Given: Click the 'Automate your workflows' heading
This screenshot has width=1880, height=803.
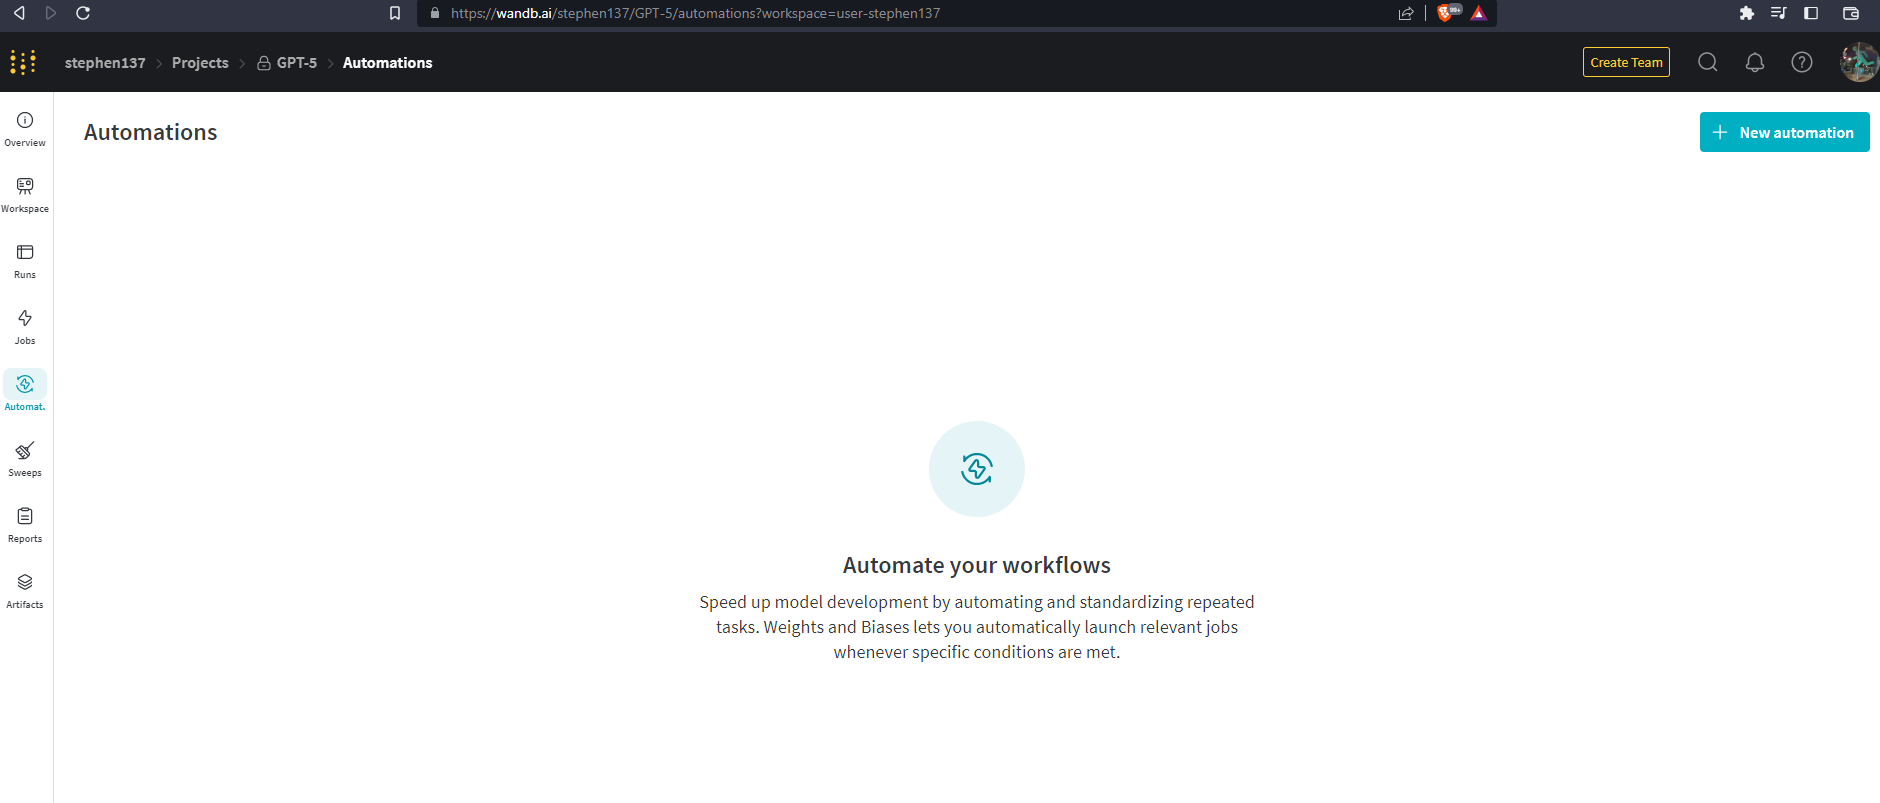Looking at the screenshot, I should 977,565.
